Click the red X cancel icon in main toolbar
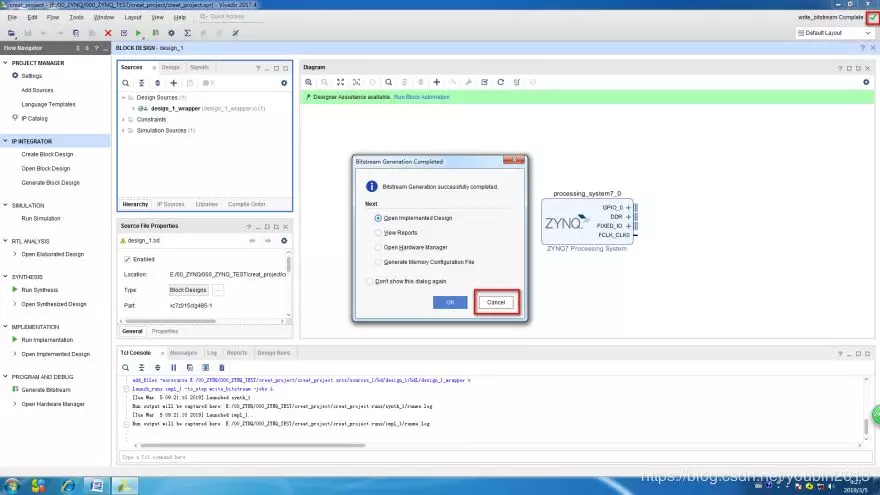 pos(108,33)
